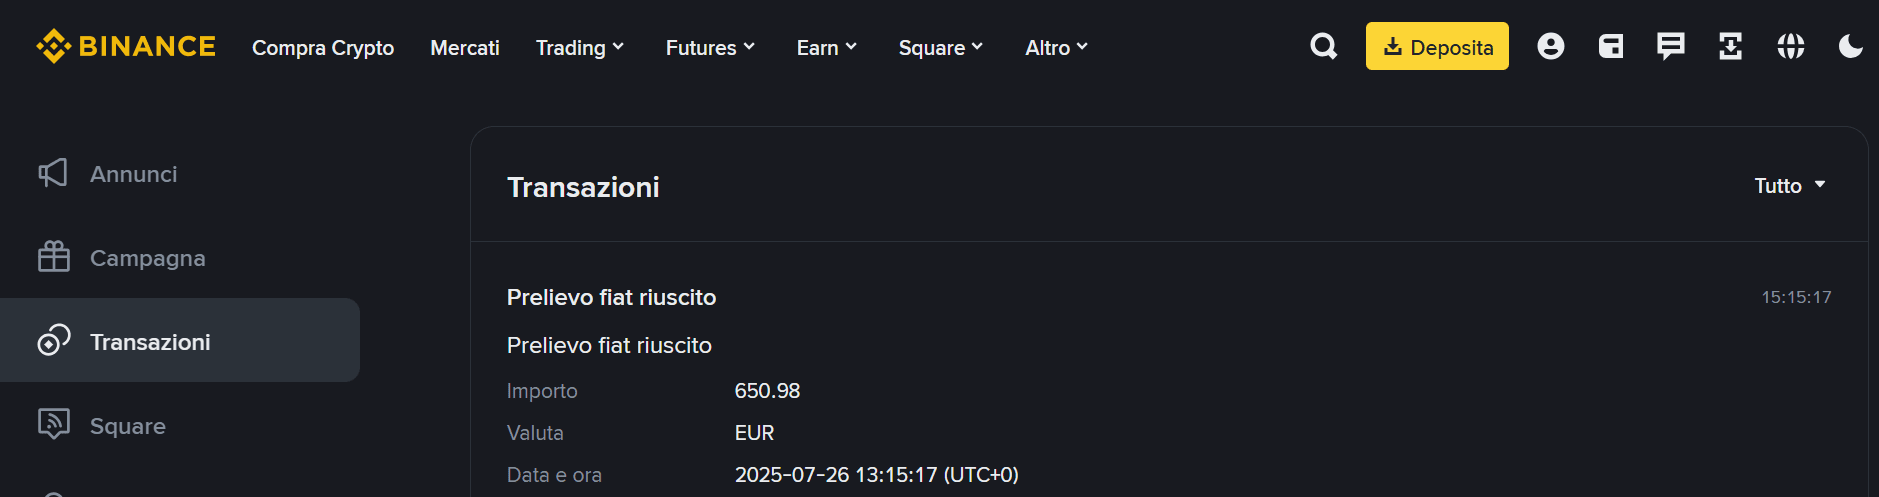Toggle dark mode moon icon
This screenshot has height=497, width=1879.
pyautogui.click(x=1850, y=46)
